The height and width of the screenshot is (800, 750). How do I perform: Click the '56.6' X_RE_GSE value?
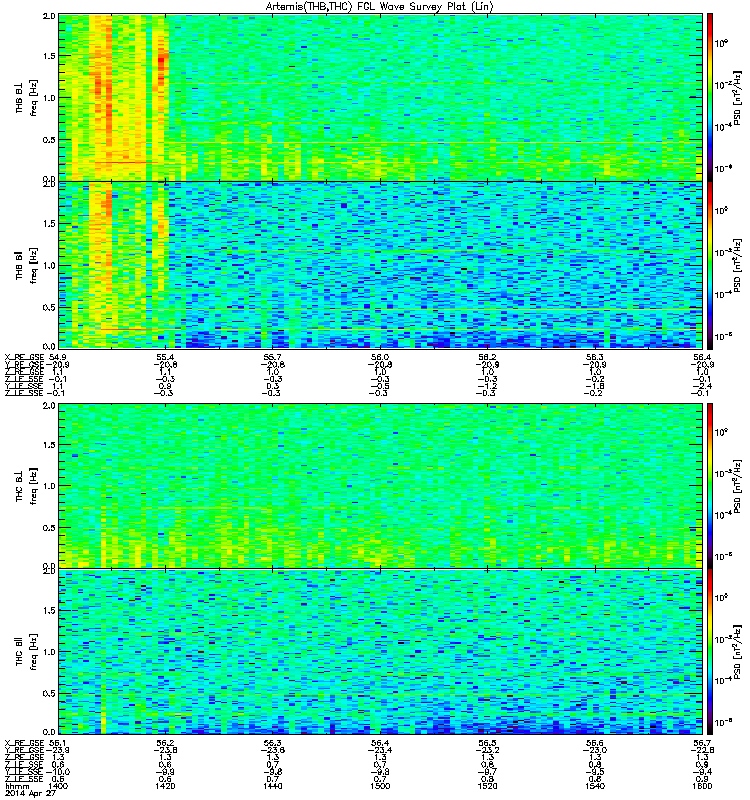(x=595, y=743)
